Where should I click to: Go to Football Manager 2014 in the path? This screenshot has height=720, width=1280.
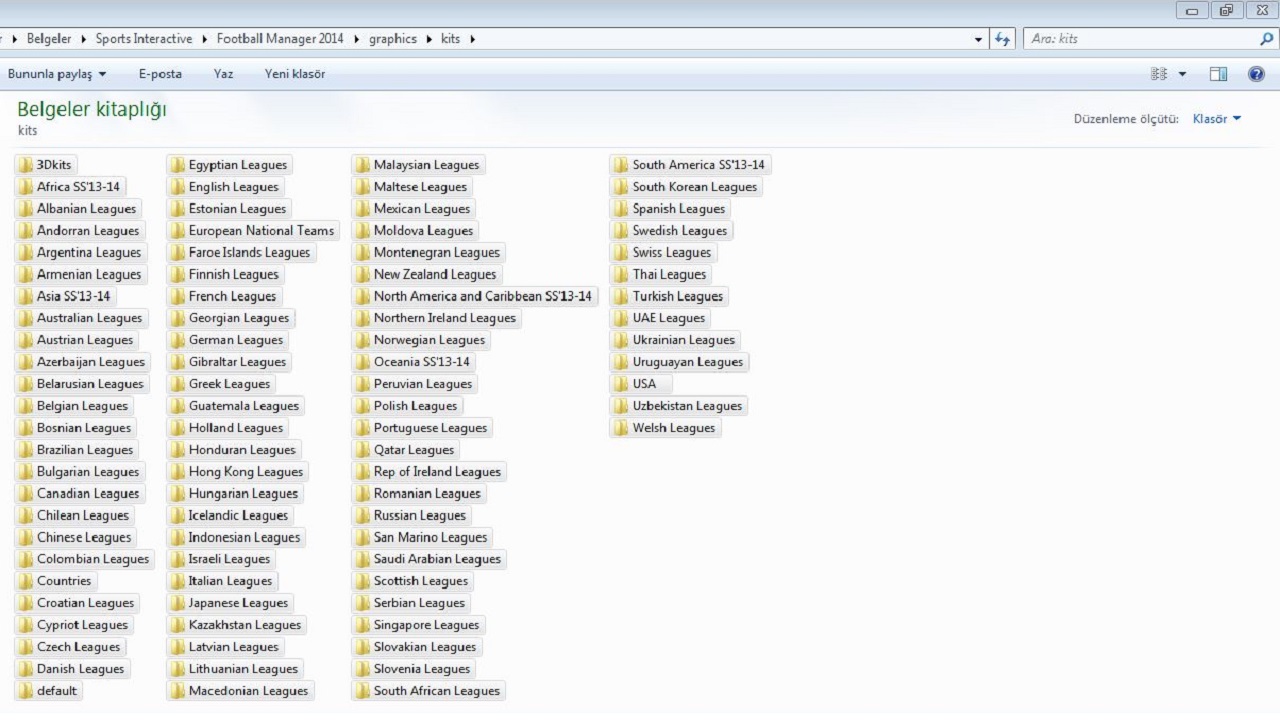coord(280,39)
